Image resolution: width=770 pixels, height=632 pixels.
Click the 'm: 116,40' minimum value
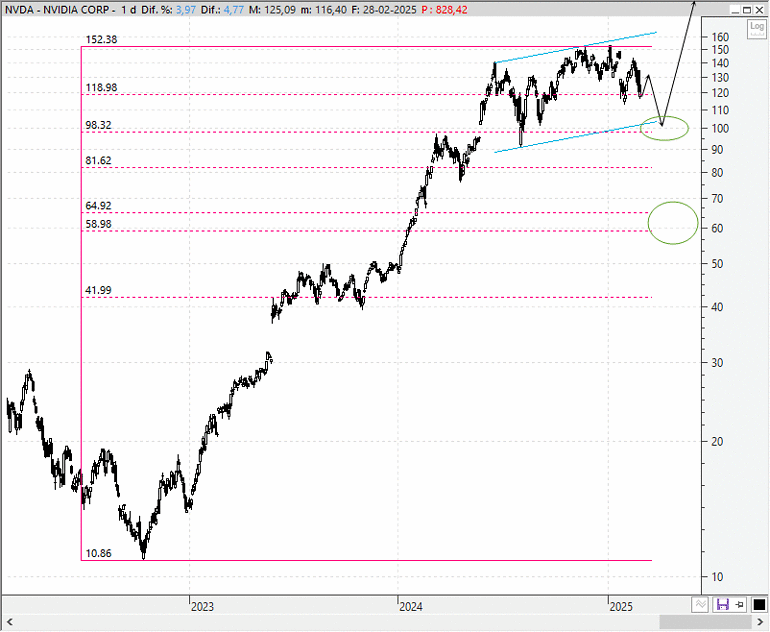[x=324, y=10]
